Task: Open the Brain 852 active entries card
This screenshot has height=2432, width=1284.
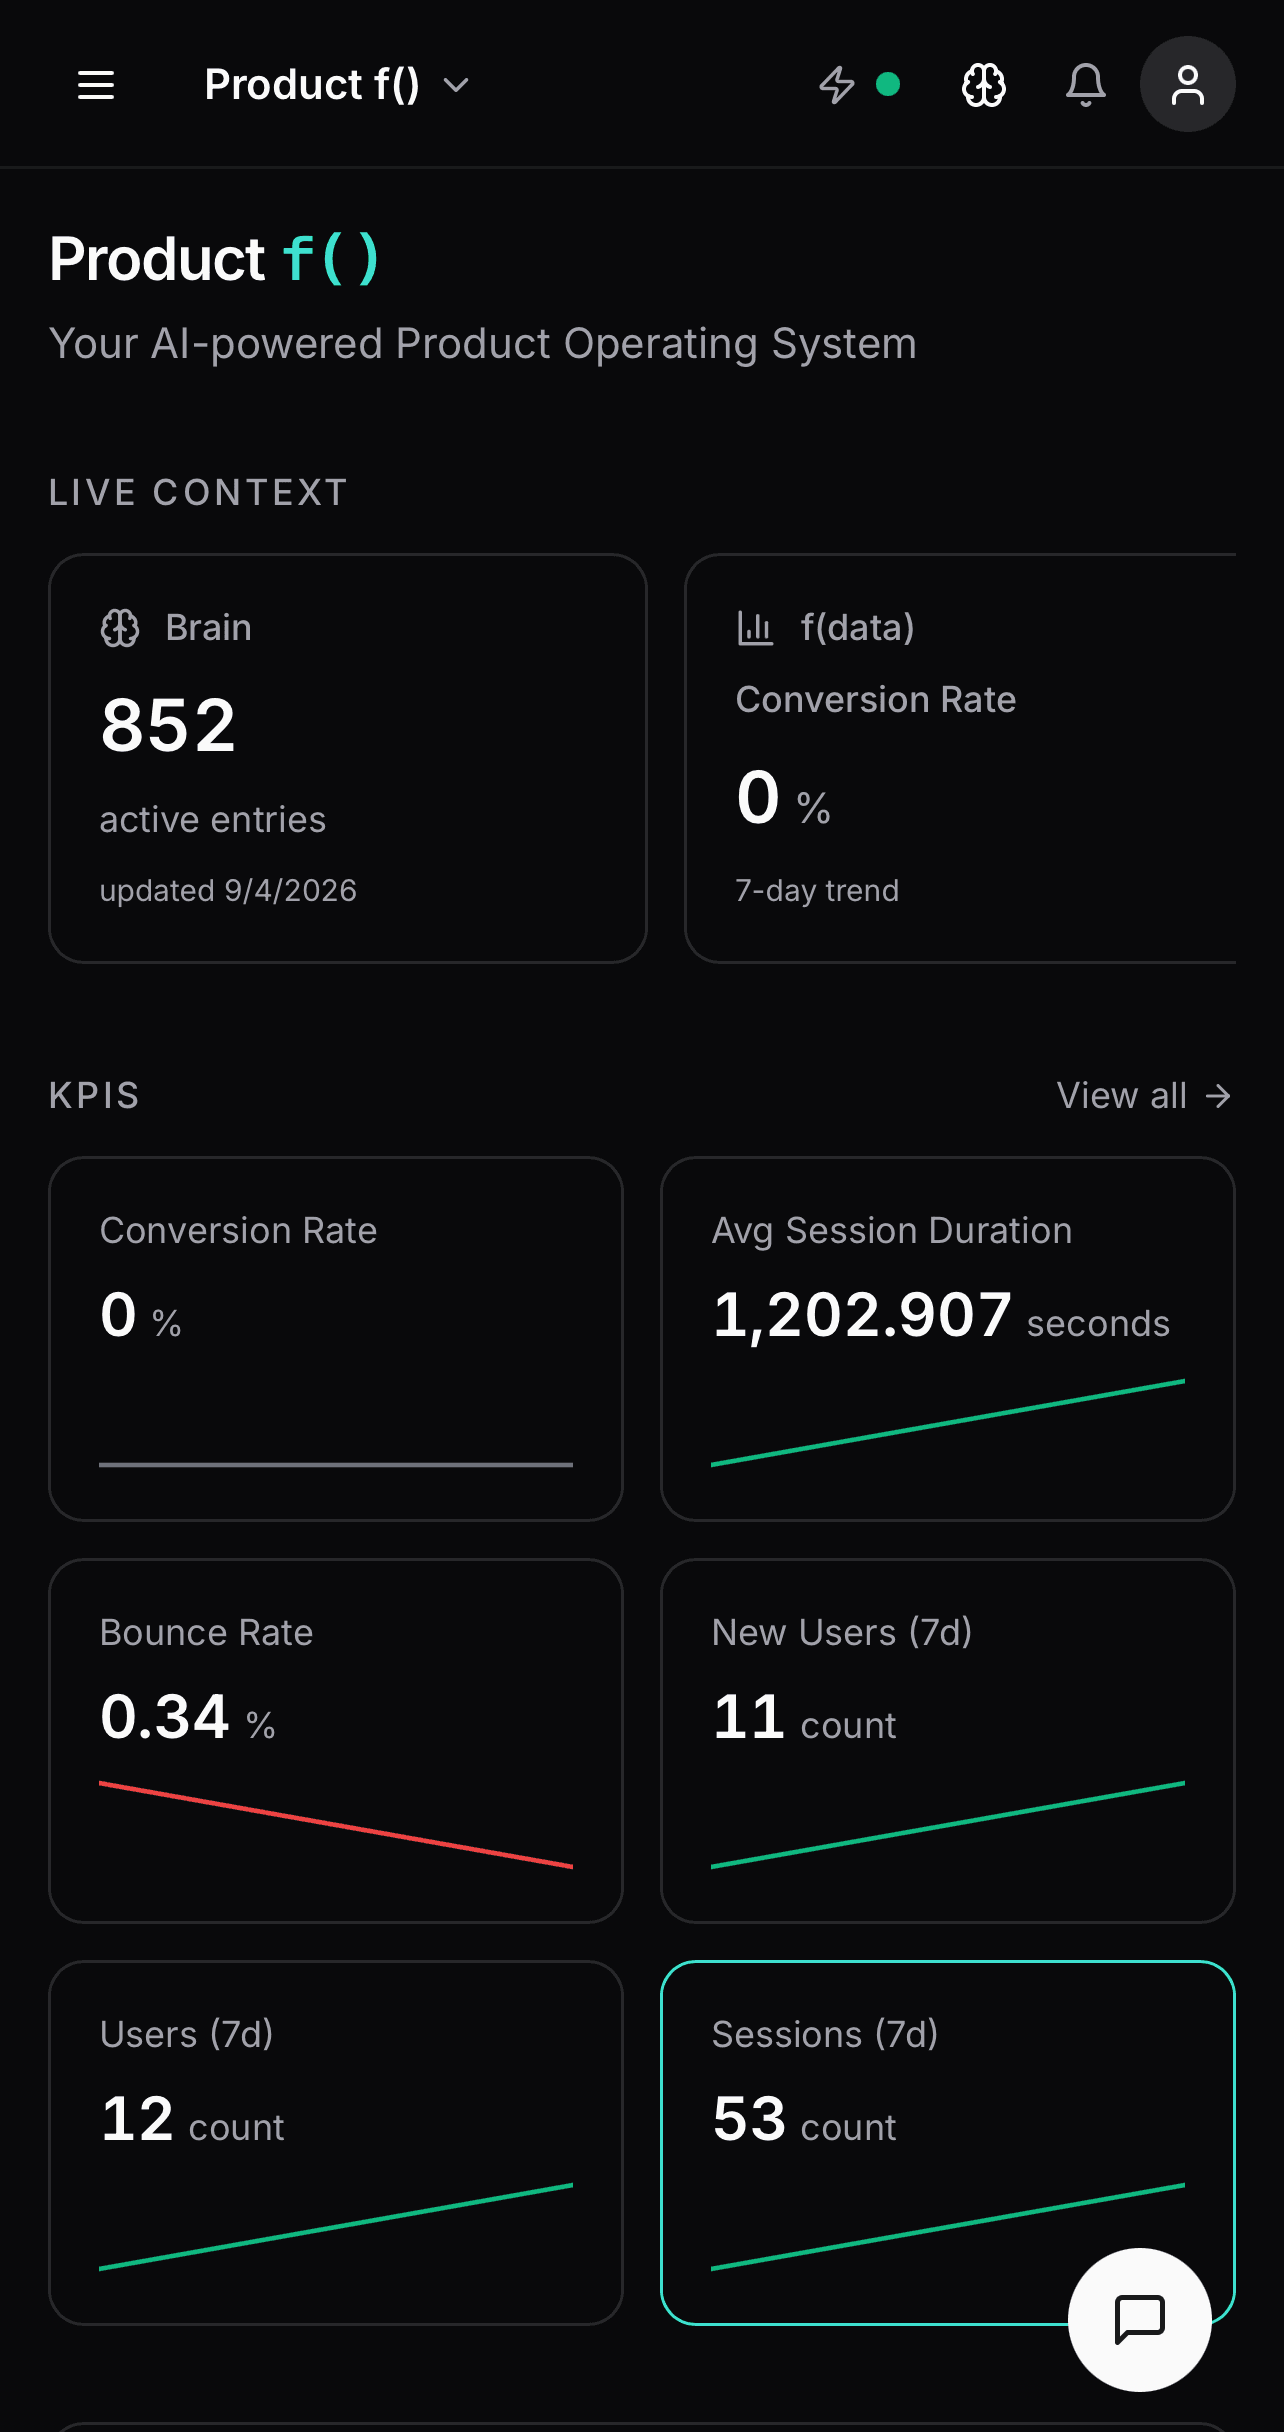Action: [x=348, y=758]
